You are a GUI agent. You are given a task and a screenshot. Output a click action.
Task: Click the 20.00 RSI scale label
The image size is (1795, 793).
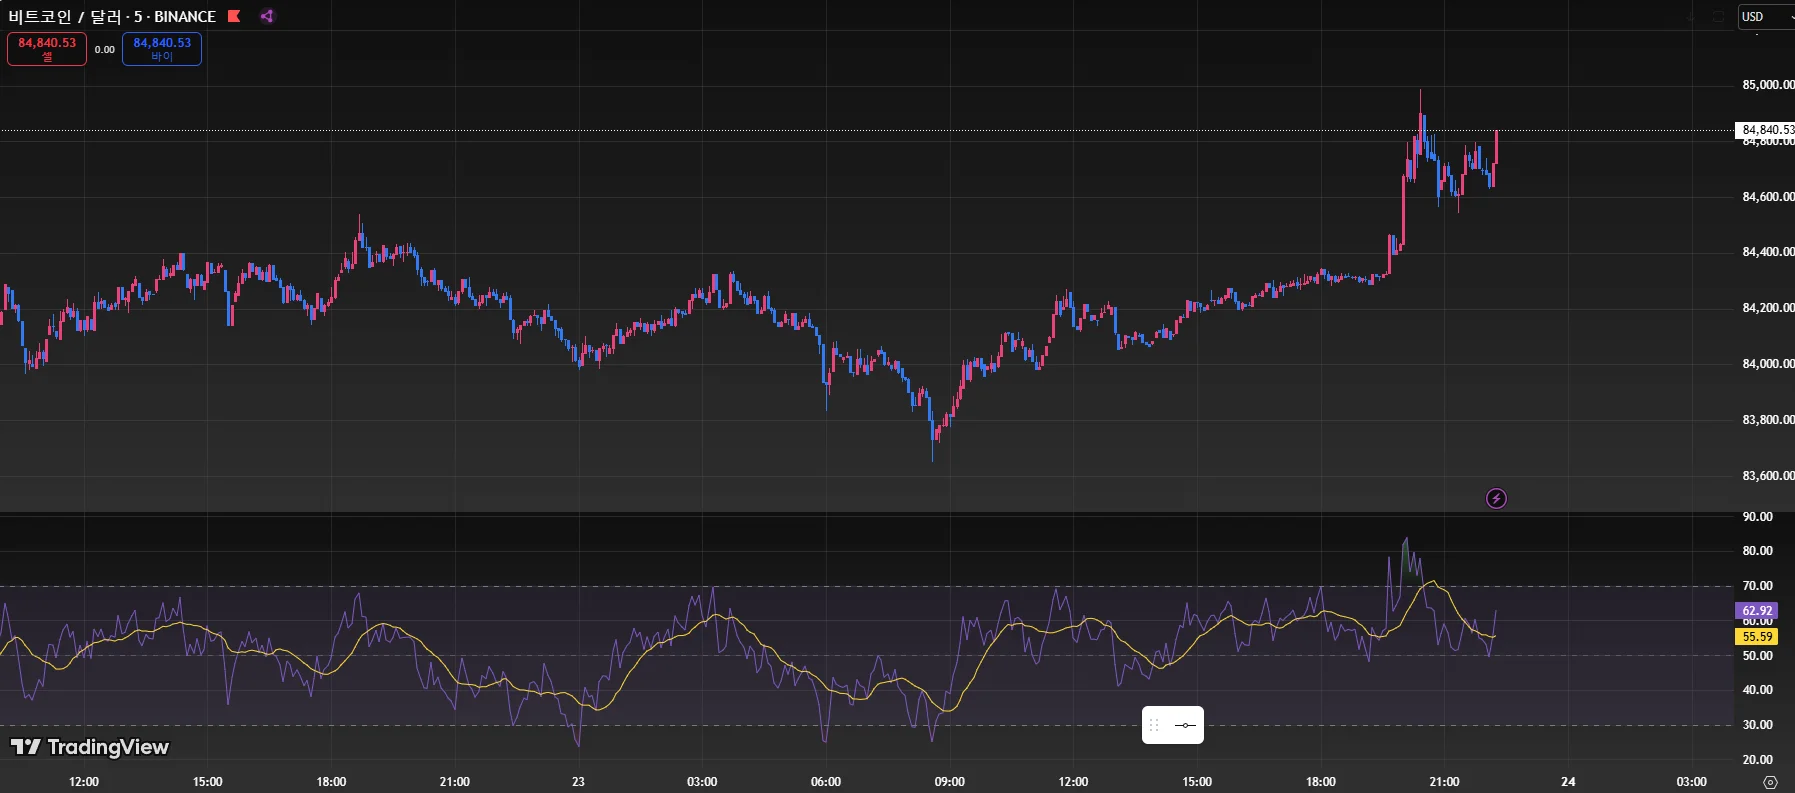pyautogui.click(x=1757, y=760)
